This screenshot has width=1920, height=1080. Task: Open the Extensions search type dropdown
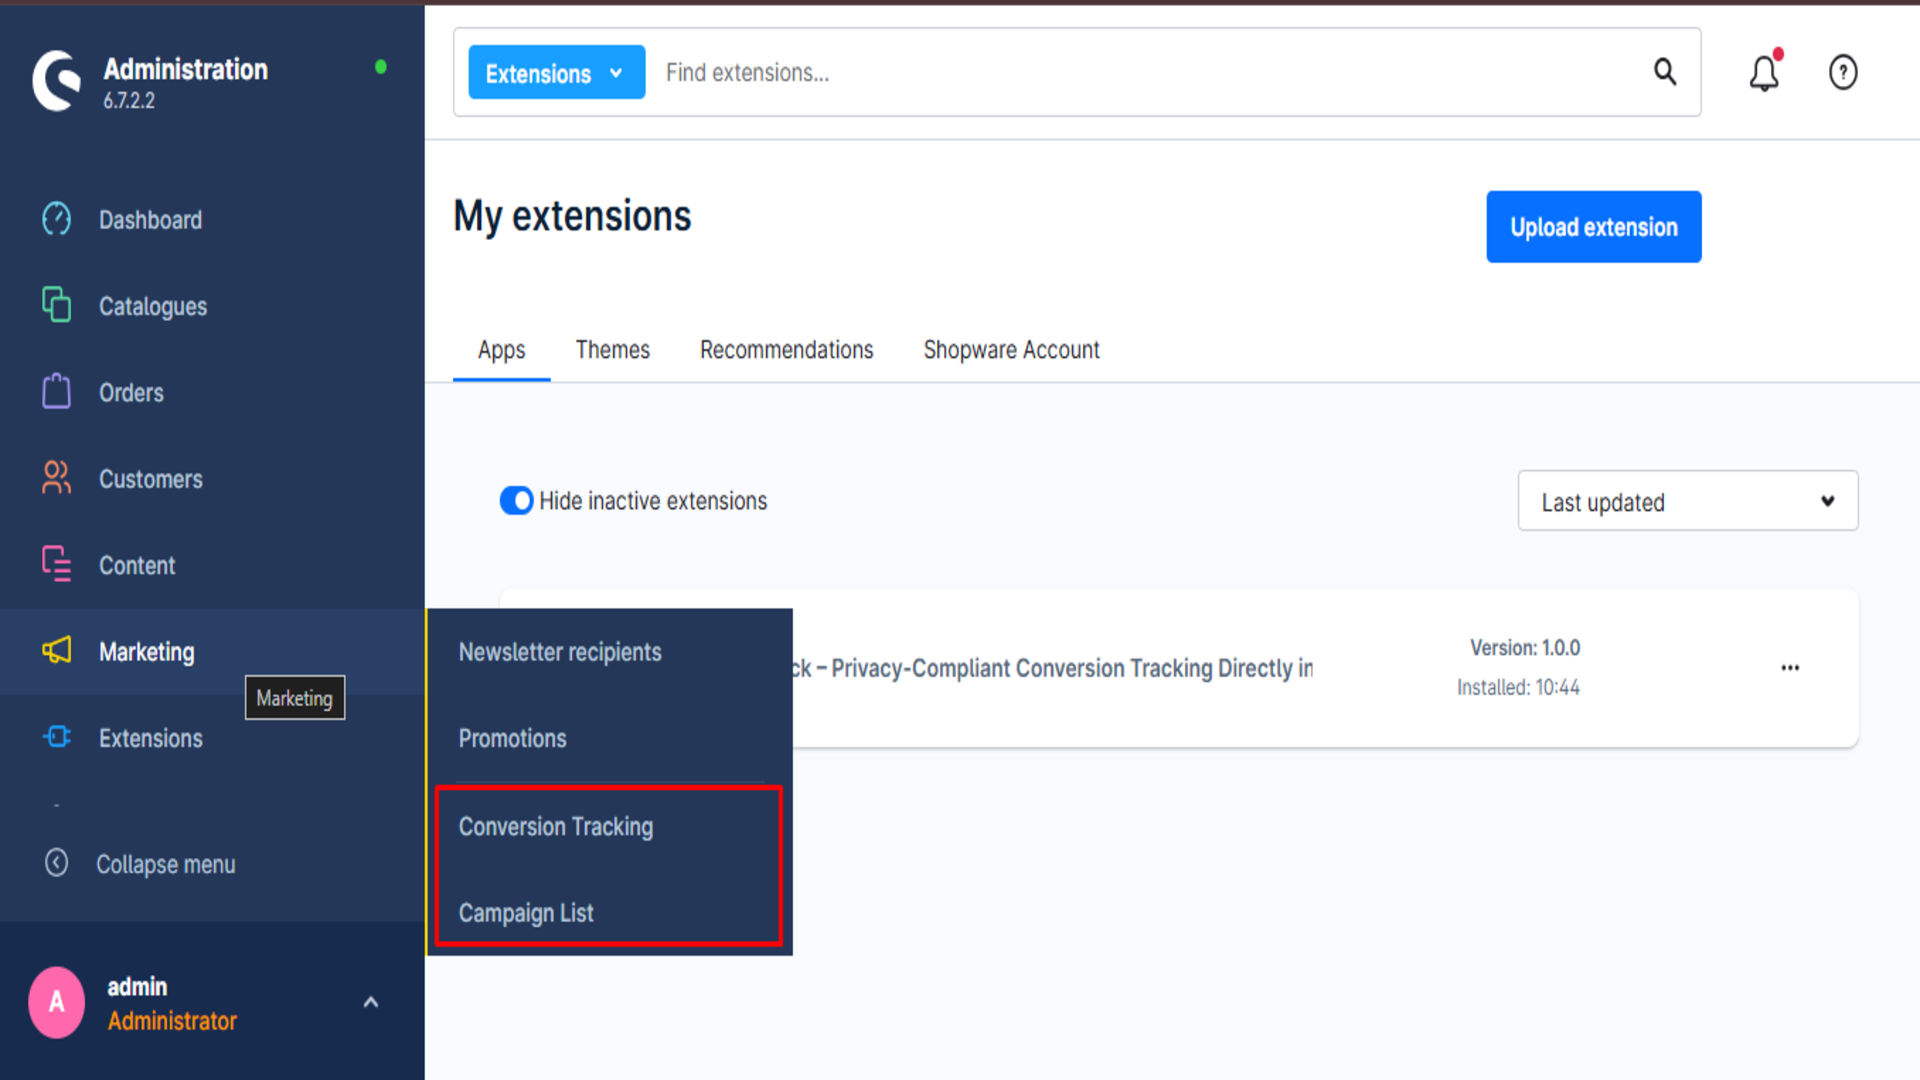pyautogui.click(x=556, y=73)
